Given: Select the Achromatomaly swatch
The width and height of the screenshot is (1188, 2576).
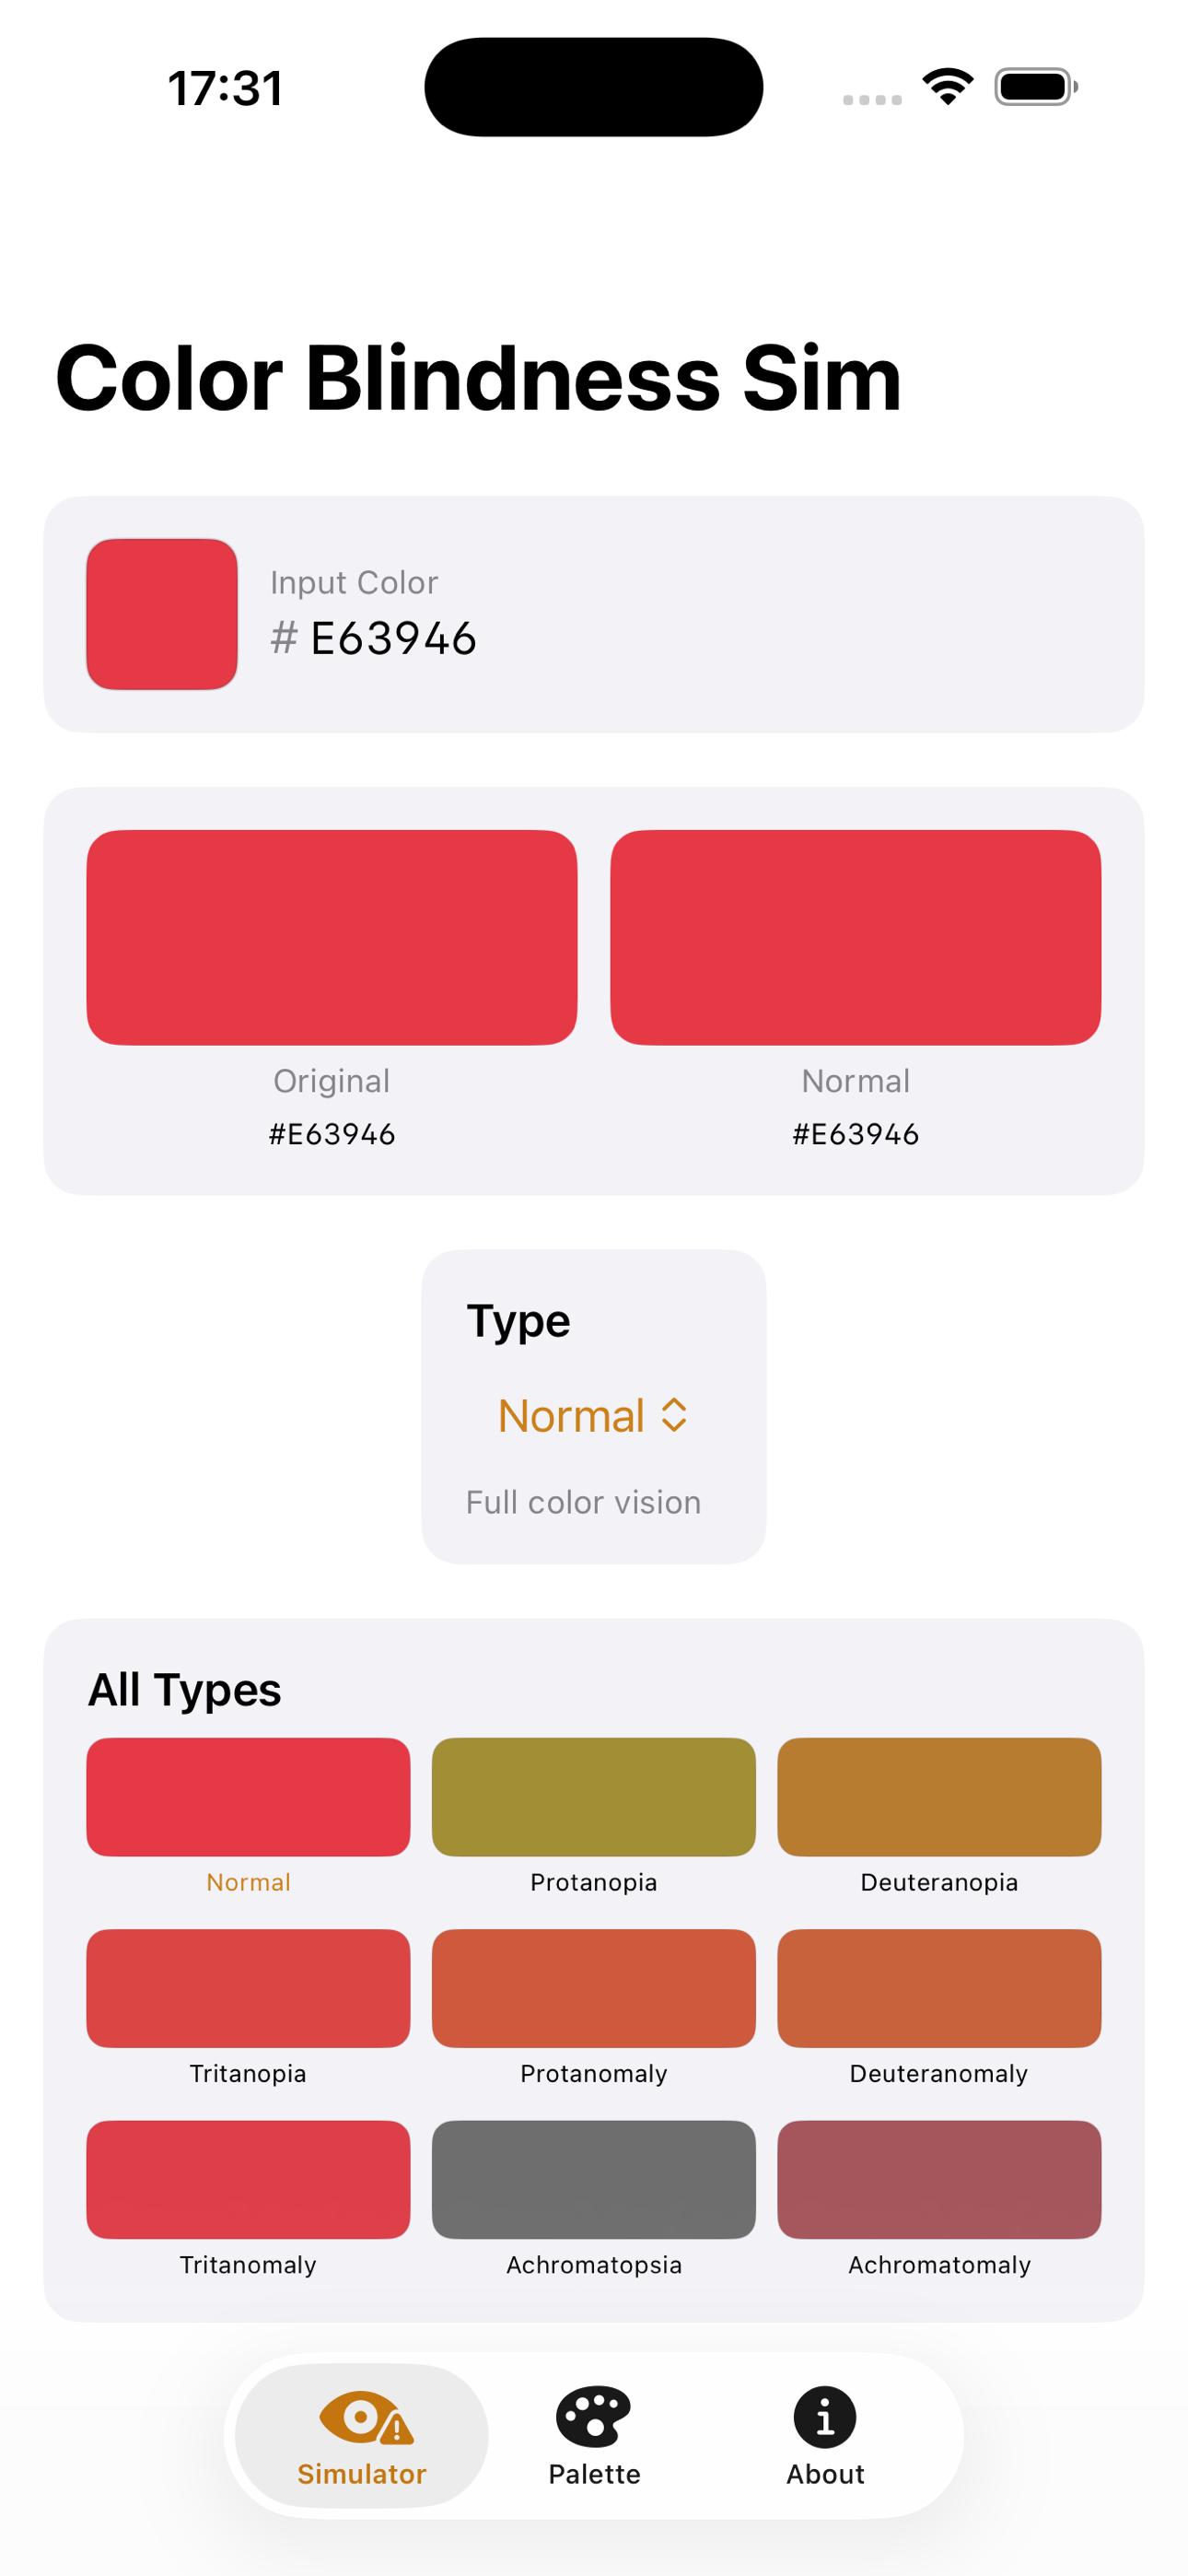Looking at the screenshot, I should tap(939, 2179).
